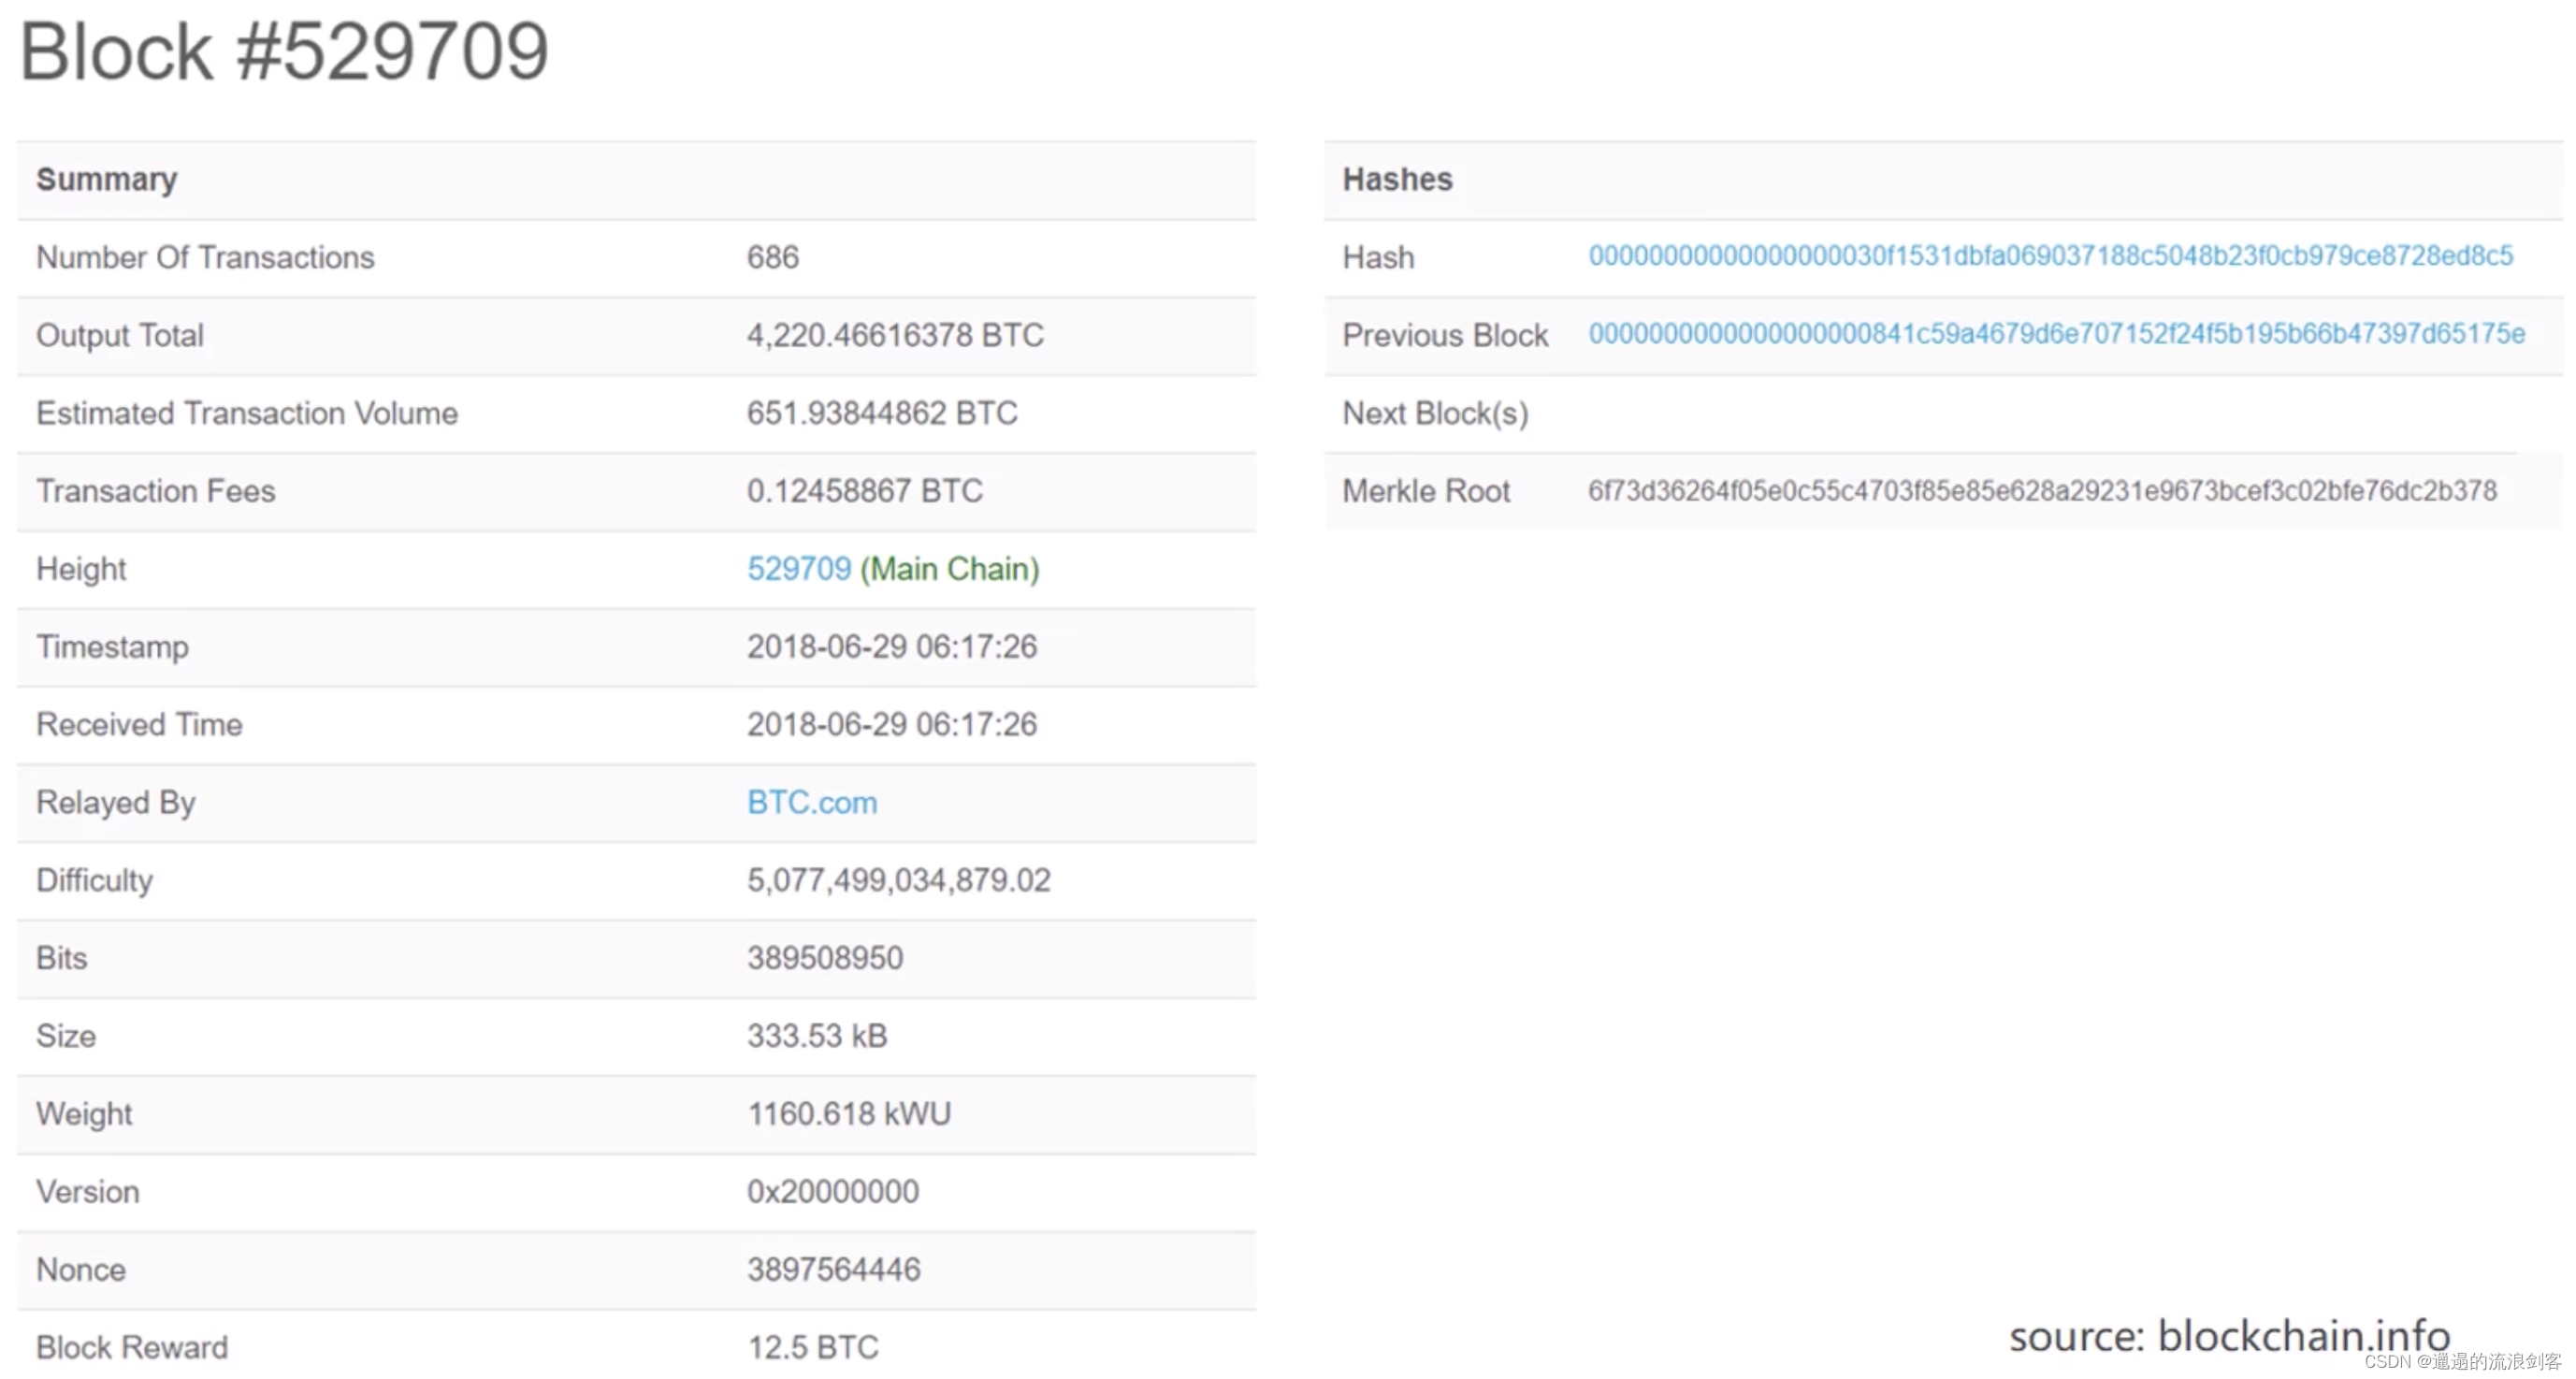2576x1379 pixels.
Task: Click the Block Reward 12.5 BTC value
Action: click(x=812, y=1347)
